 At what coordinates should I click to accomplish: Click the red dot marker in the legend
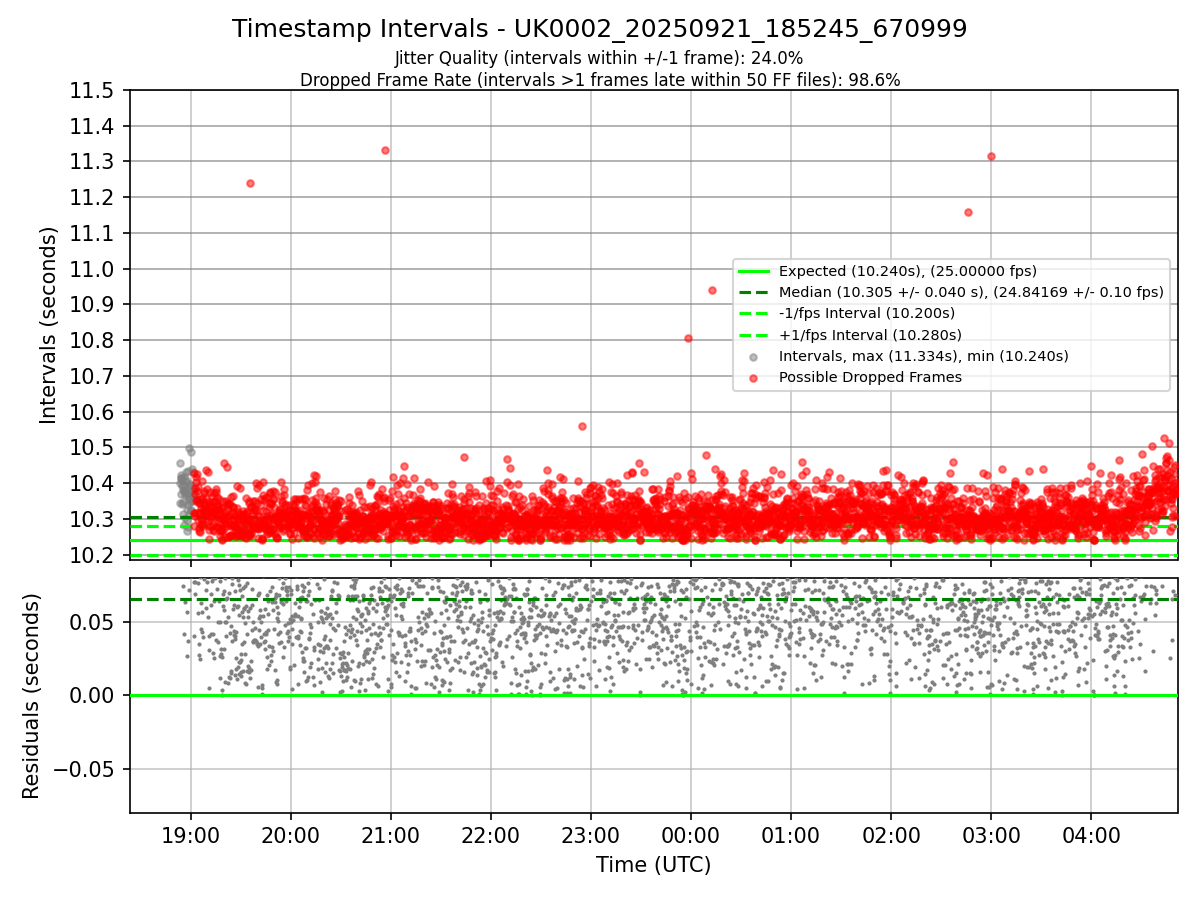(753, 378)
